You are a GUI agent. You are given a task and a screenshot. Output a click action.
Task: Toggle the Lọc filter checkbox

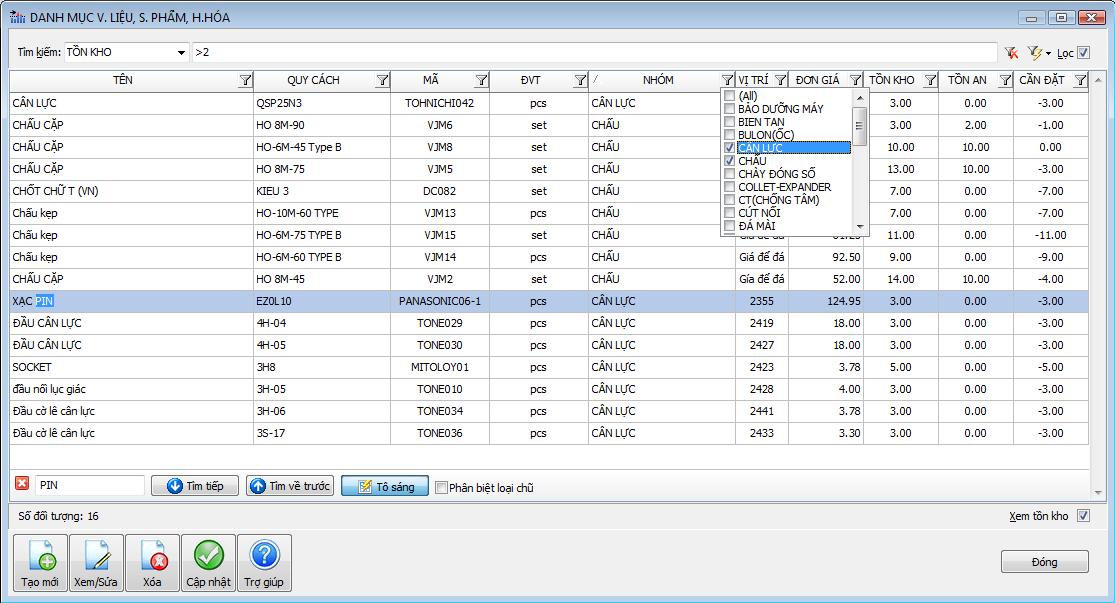[1084, 53]
